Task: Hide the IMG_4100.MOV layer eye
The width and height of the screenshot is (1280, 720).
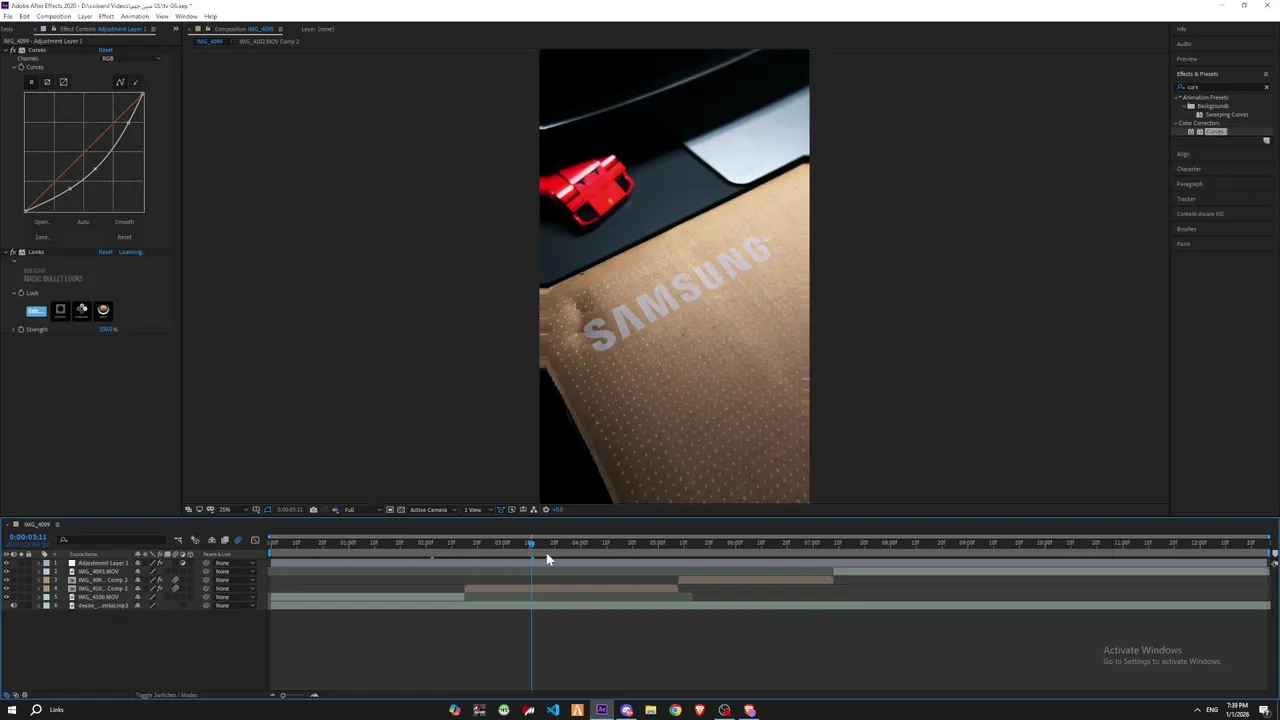Action: [x=6, y=597]
